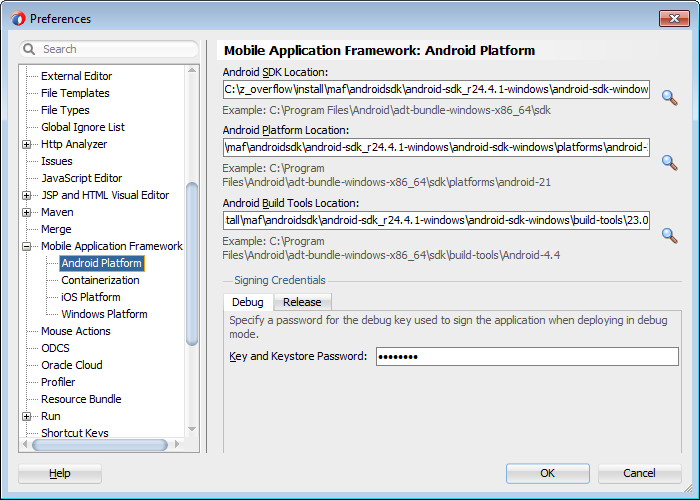700x500 pixels.
Task: Click tree vertical scrollbar down arrow
Action: pyautogui.click(x=192, y=429)
